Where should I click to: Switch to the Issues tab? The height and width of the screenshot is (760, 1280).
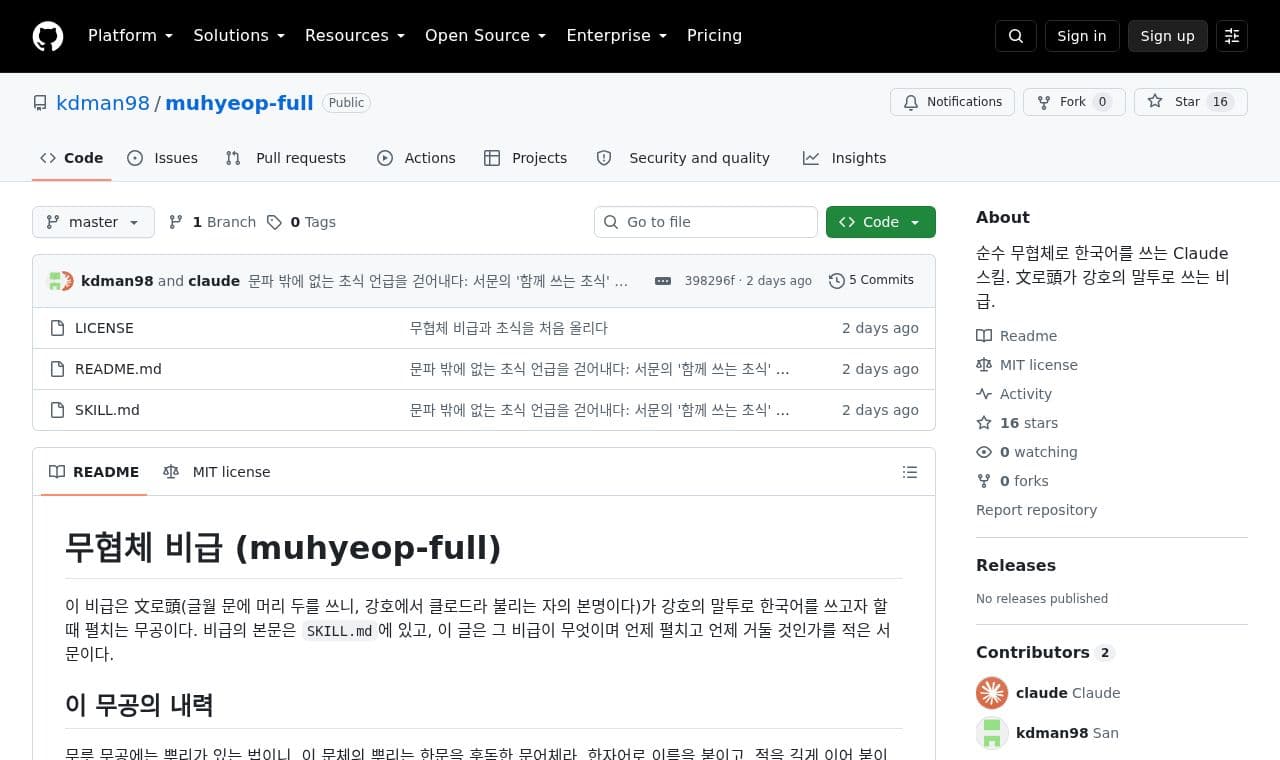tap(163, 158)
